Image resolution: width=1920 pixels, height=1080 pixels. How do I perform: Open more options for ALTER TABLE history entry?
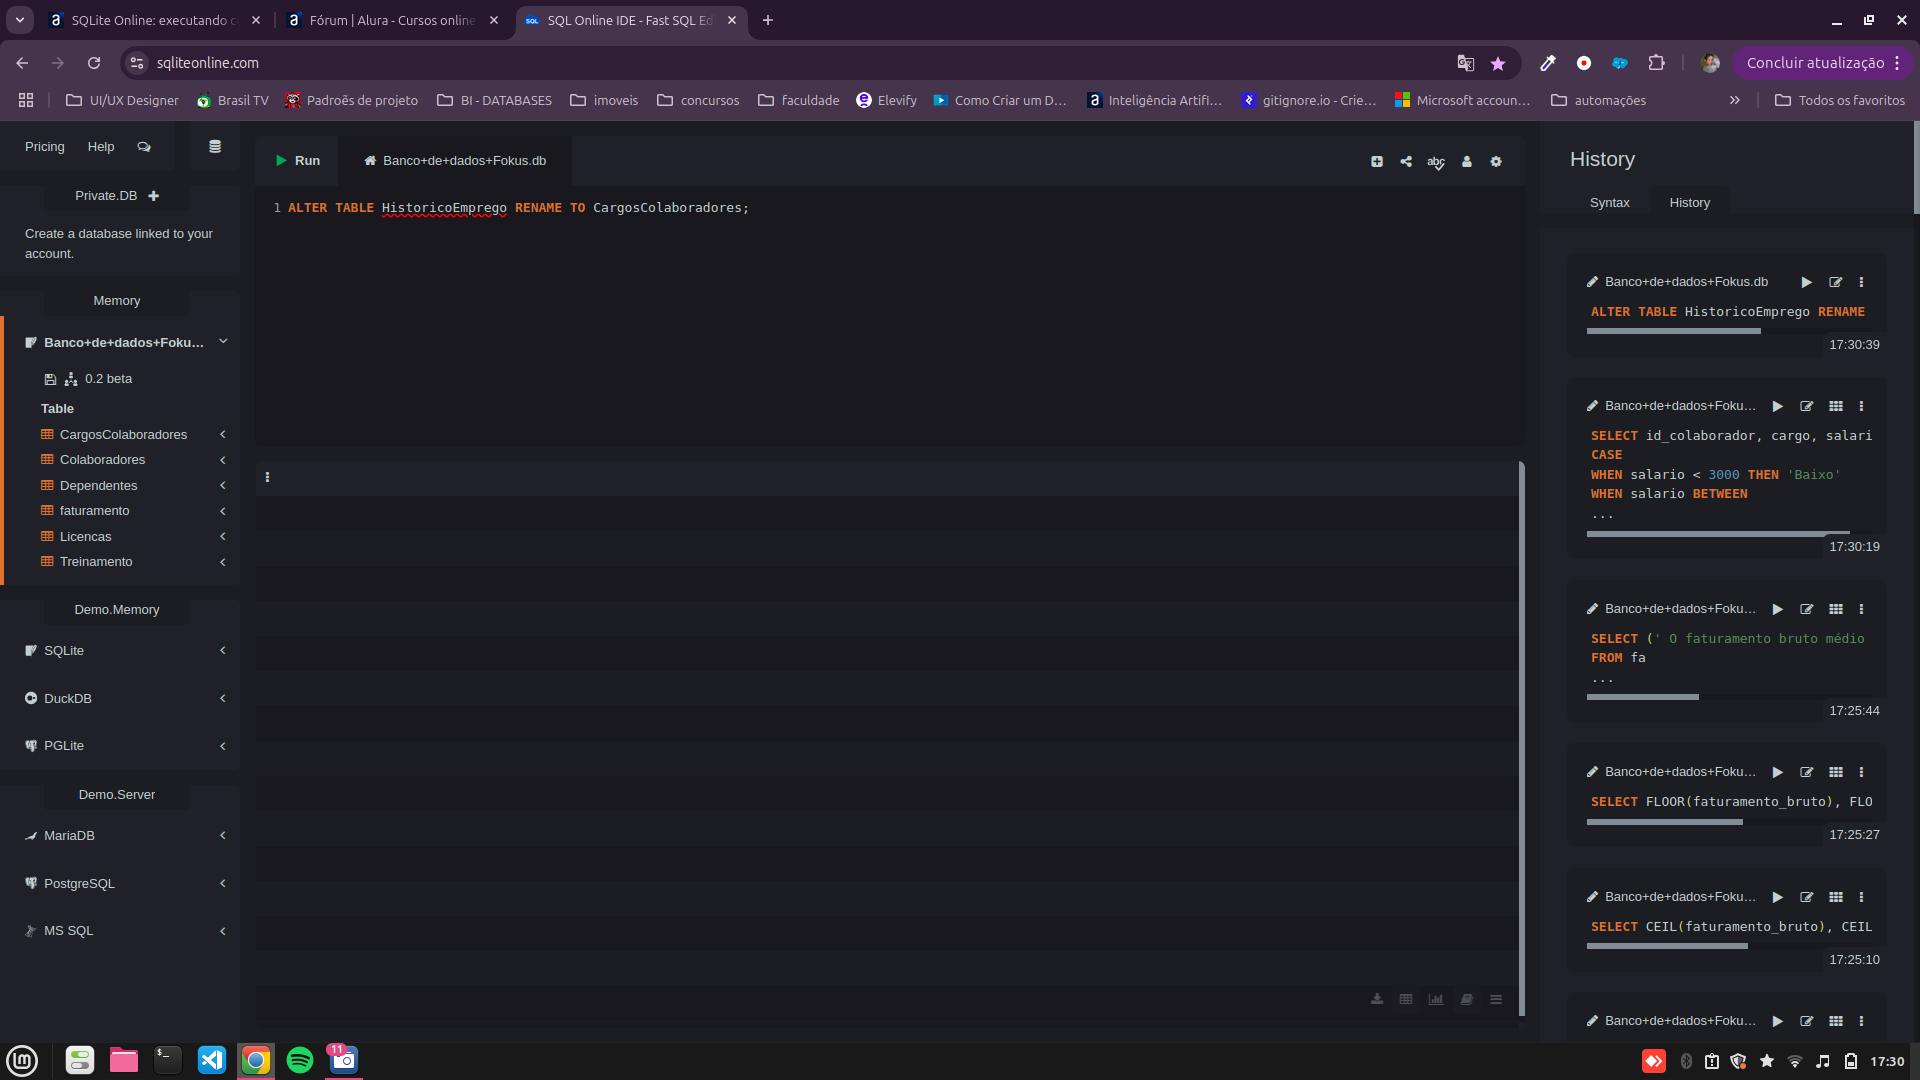(x=1861, y=282)
